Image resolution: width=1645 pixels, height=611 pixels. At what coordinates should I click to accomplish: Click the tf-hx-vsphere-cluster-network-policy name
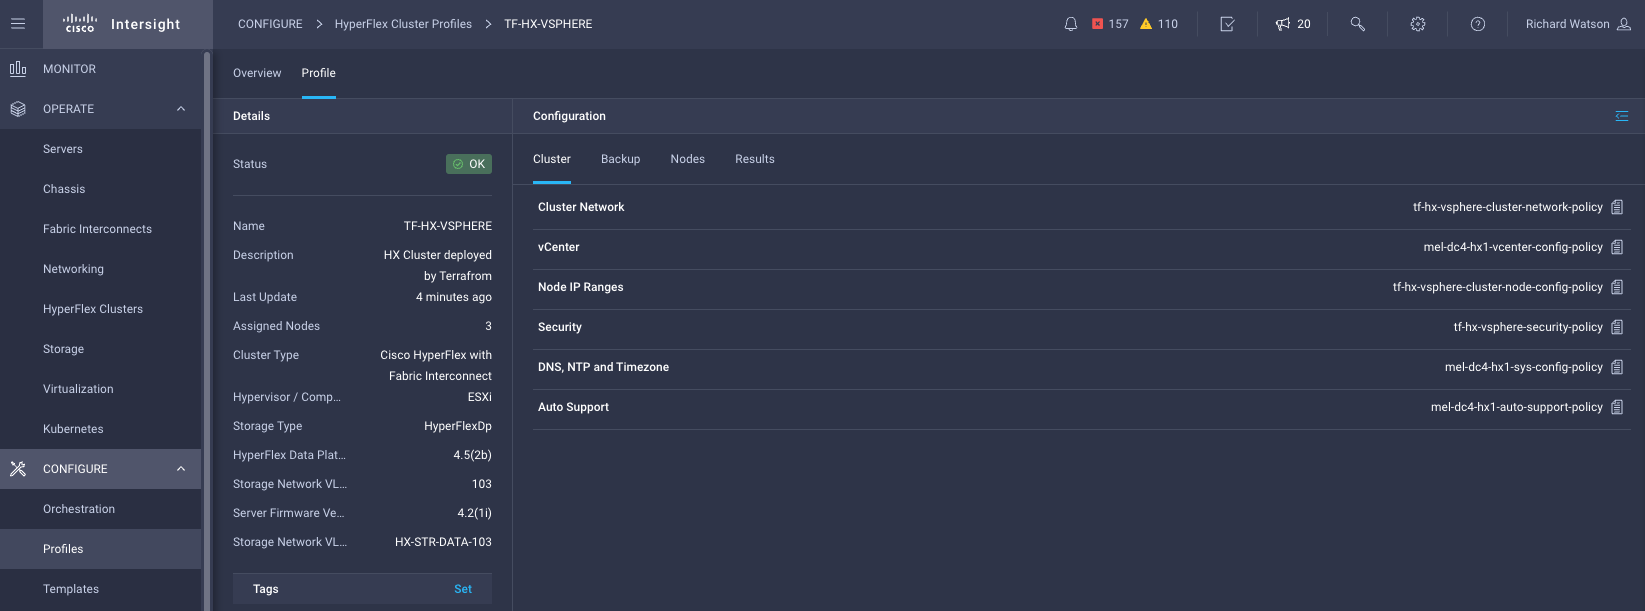coord(1507,207)
